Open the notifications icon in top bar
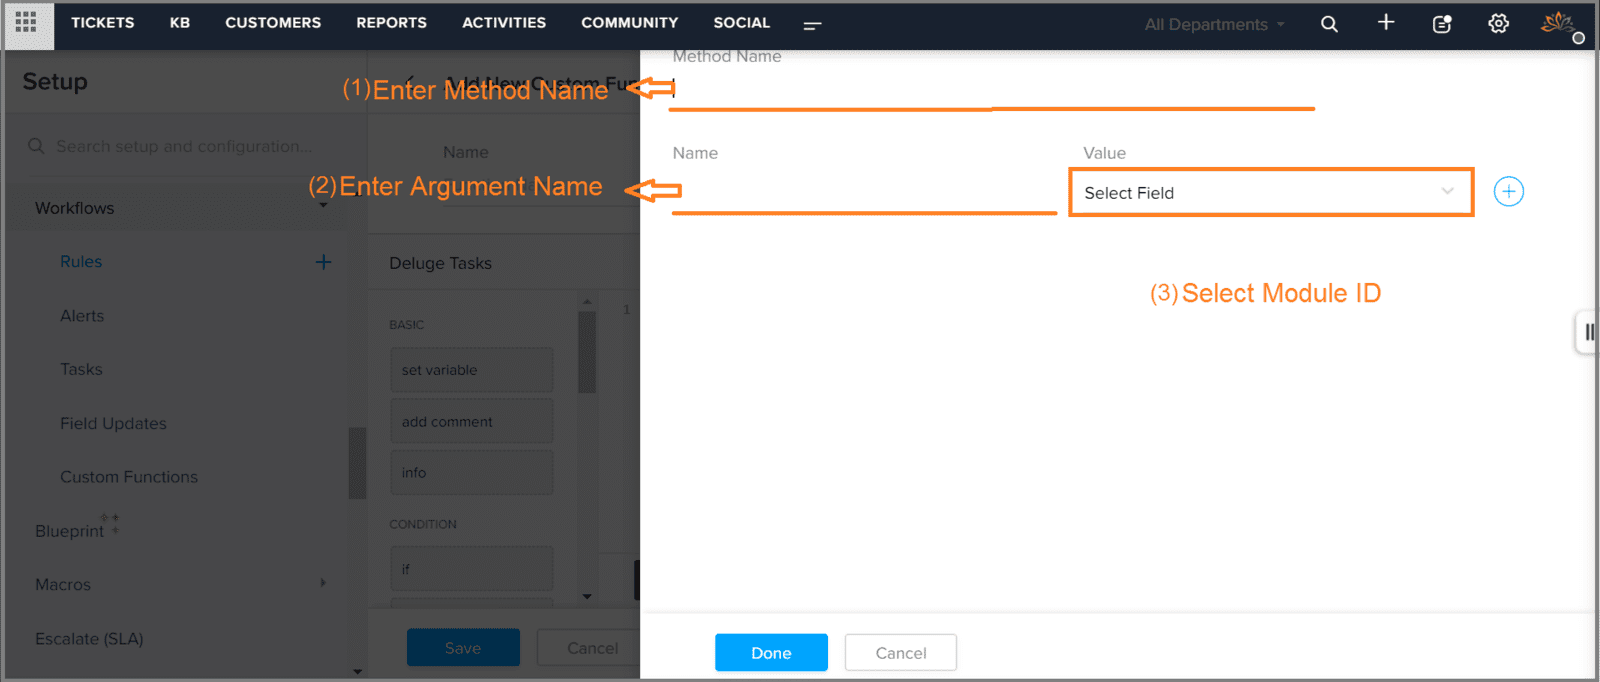Image resolution: width=1600 pixels, height=682 pixels. (x=1442, y=24)
